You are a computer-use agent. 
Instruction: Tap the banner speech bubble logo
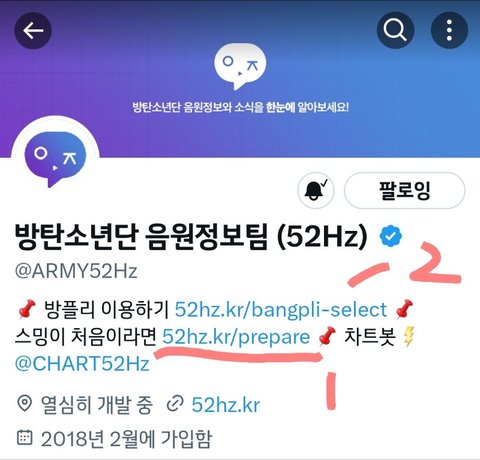coord(240,67)
